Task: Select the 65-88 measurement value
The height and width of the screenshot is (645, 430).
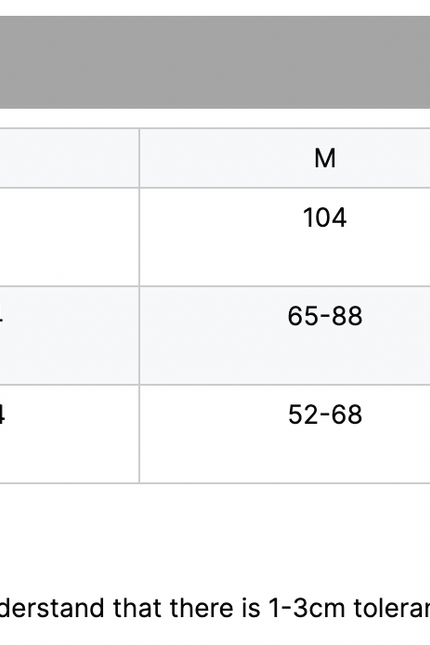Action: point(325,316)
